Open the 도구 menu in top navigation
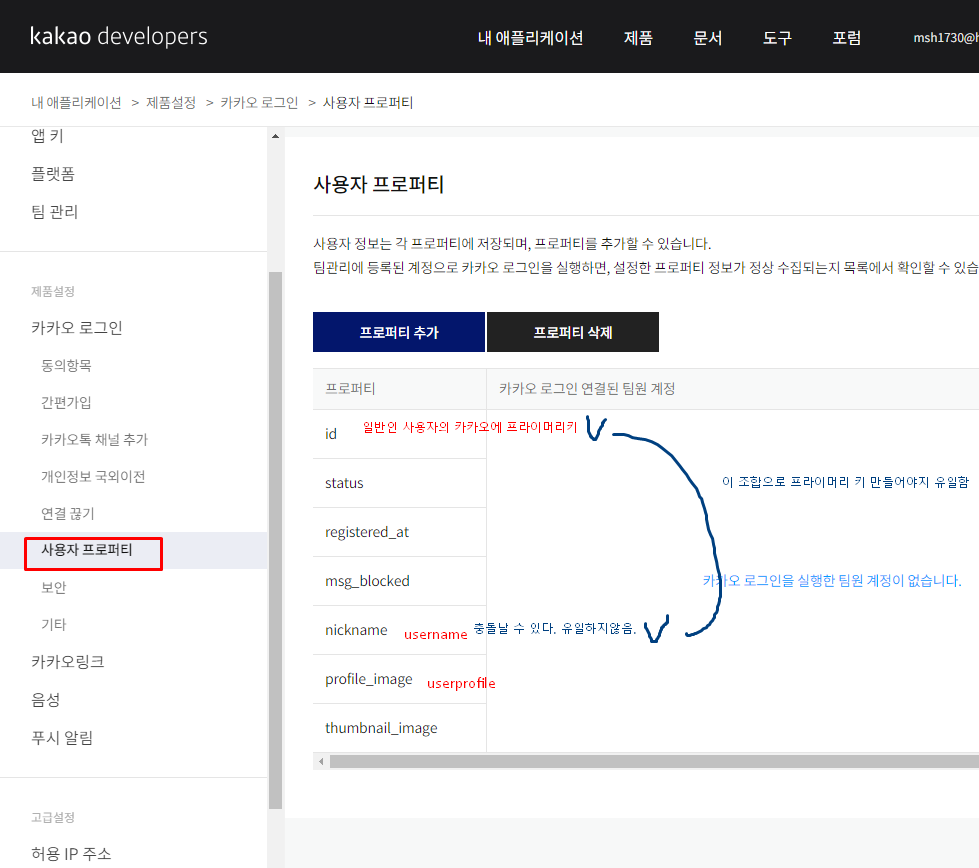The width and height of the screenshot is (979, 868). (777, 37)
